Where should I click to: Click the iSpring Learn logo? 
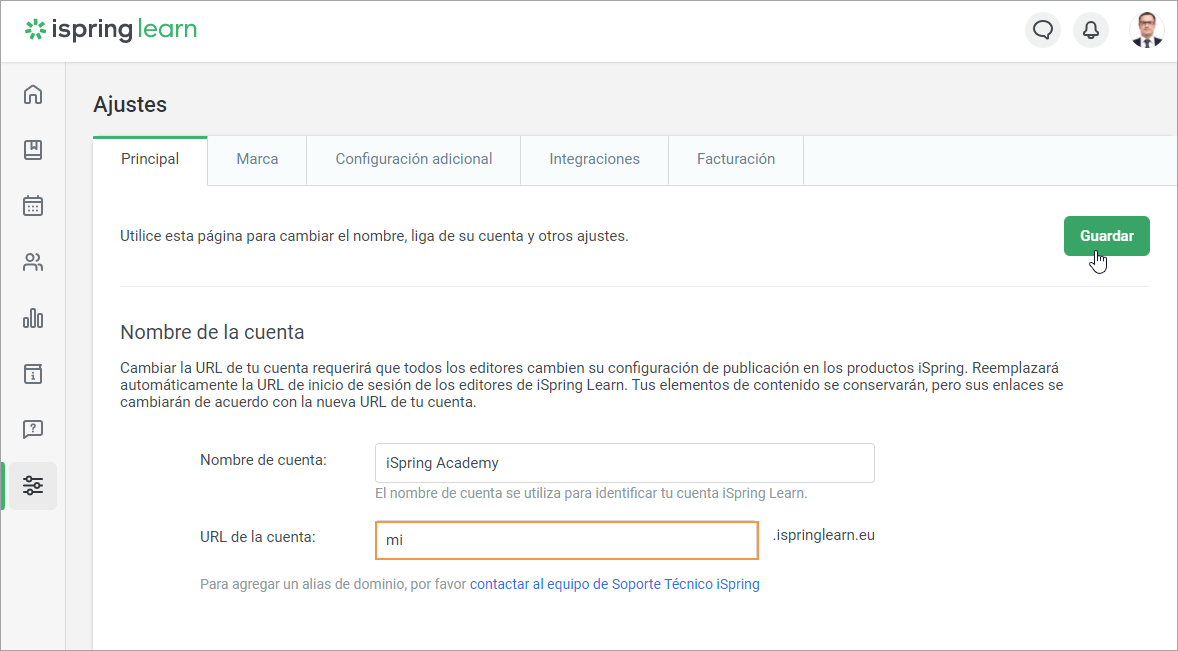pos(110,30)
